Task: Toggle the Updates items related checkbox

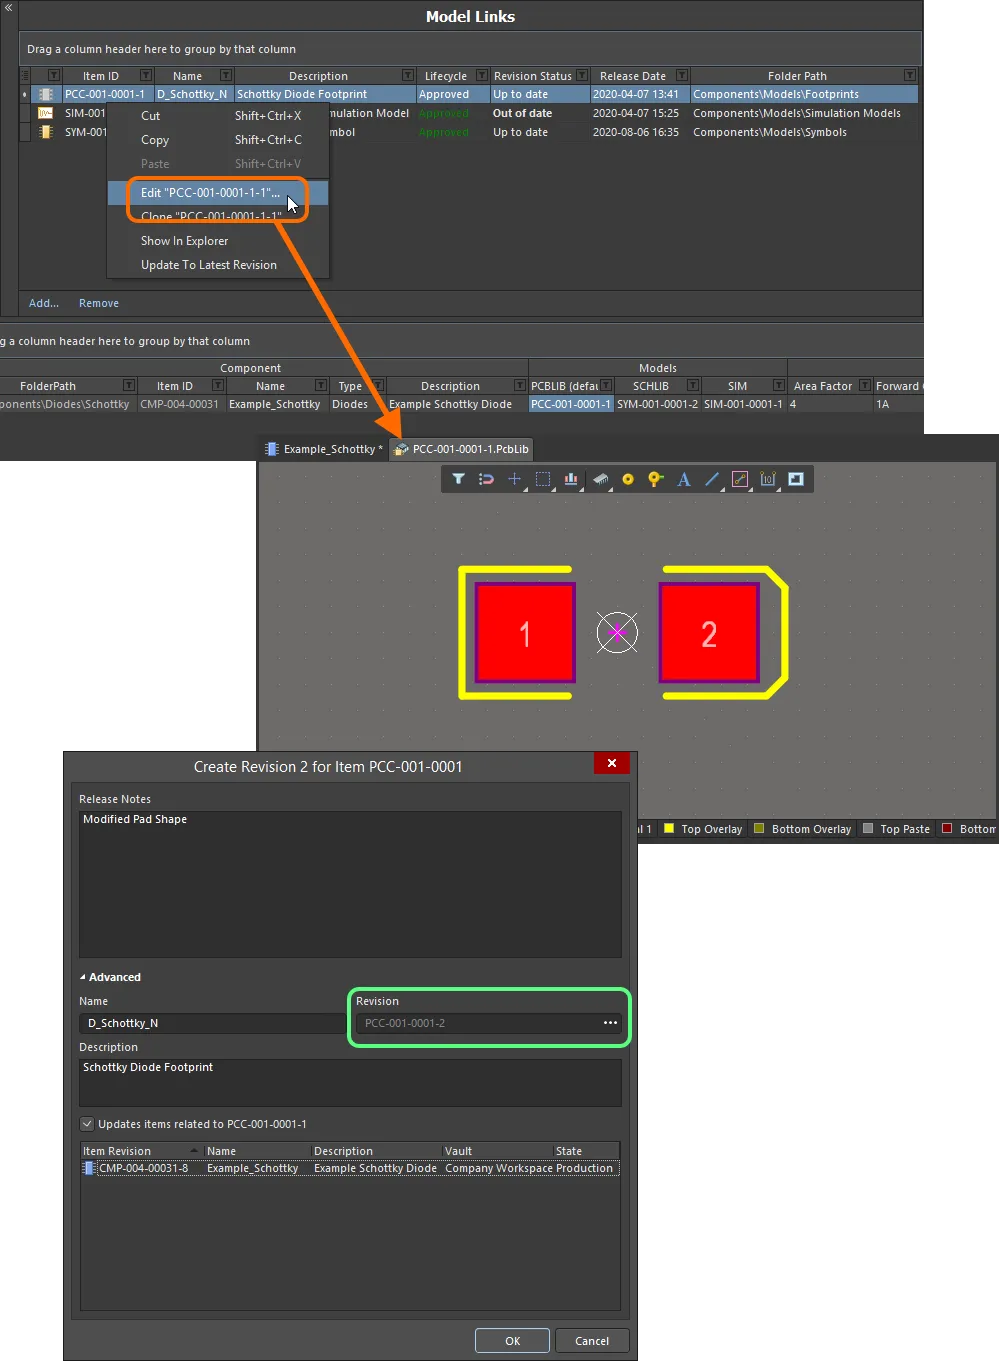Action: click(87, 1123)
